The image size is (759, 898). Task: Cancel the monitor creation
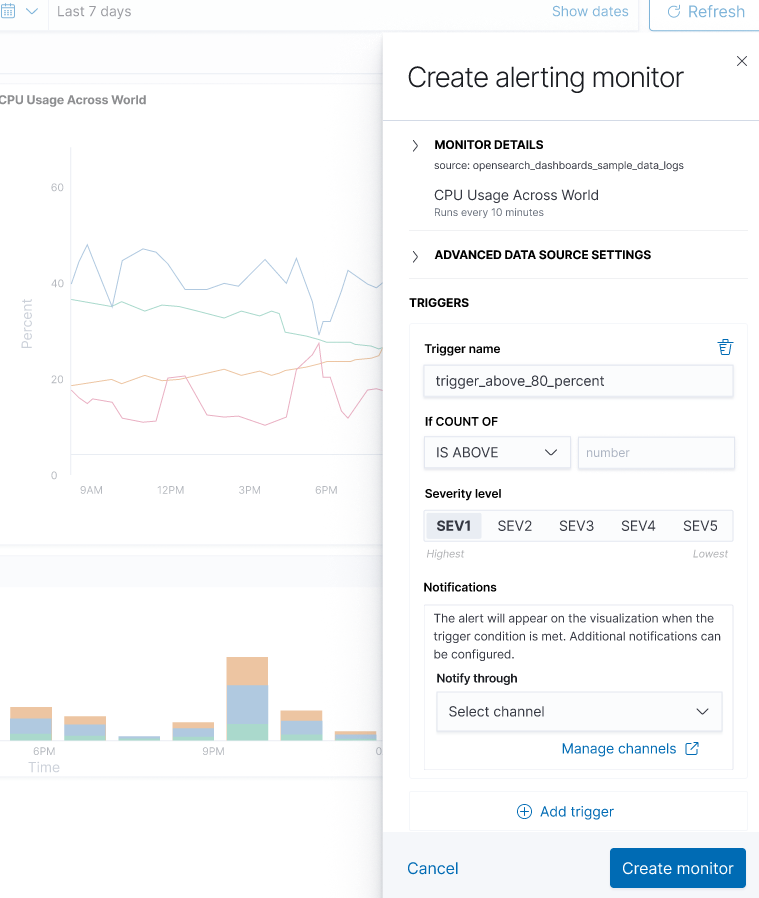tap(432, 868)
